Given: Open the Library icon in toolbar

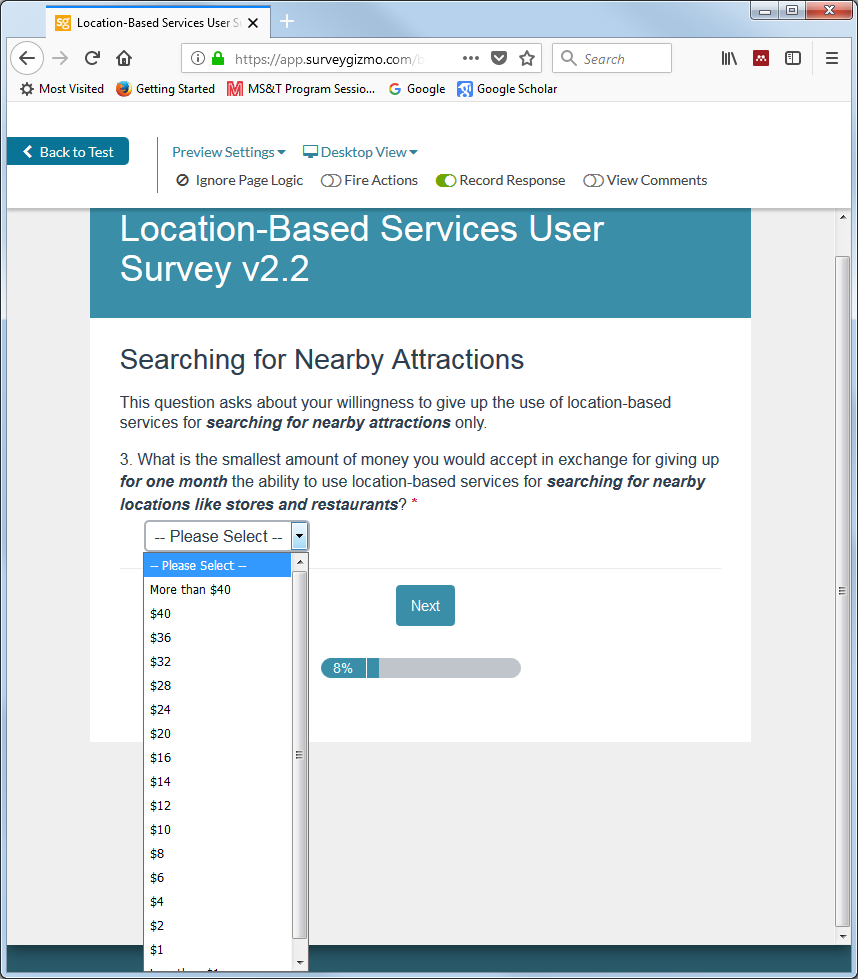Looking at the screenshot, I should click(x=729, y=59).
